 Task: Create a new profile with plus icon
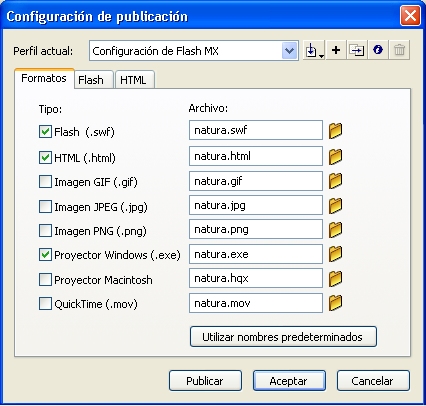(336, 51)
